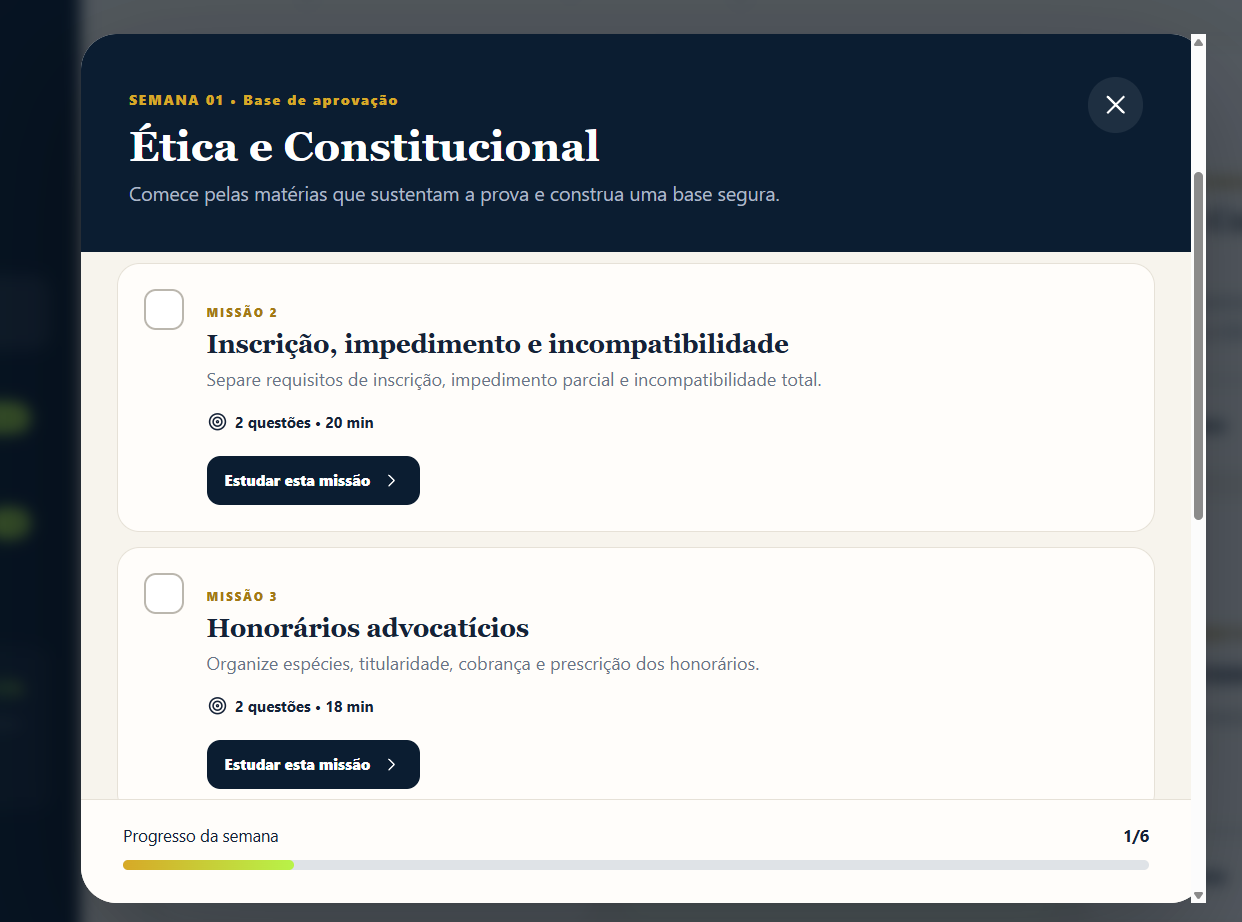Click the scrollbar up arrow

click(1199, 41)
